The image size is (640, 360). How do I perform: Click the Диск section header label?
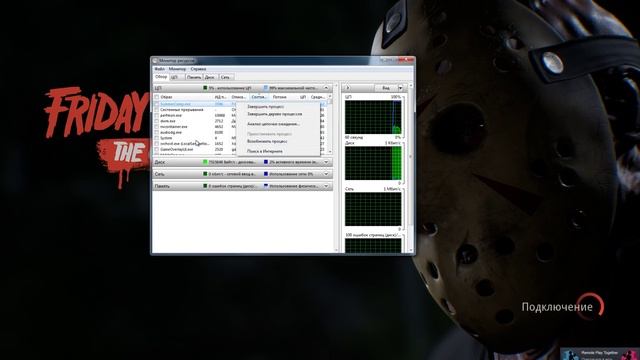click(x=159, y=162)
